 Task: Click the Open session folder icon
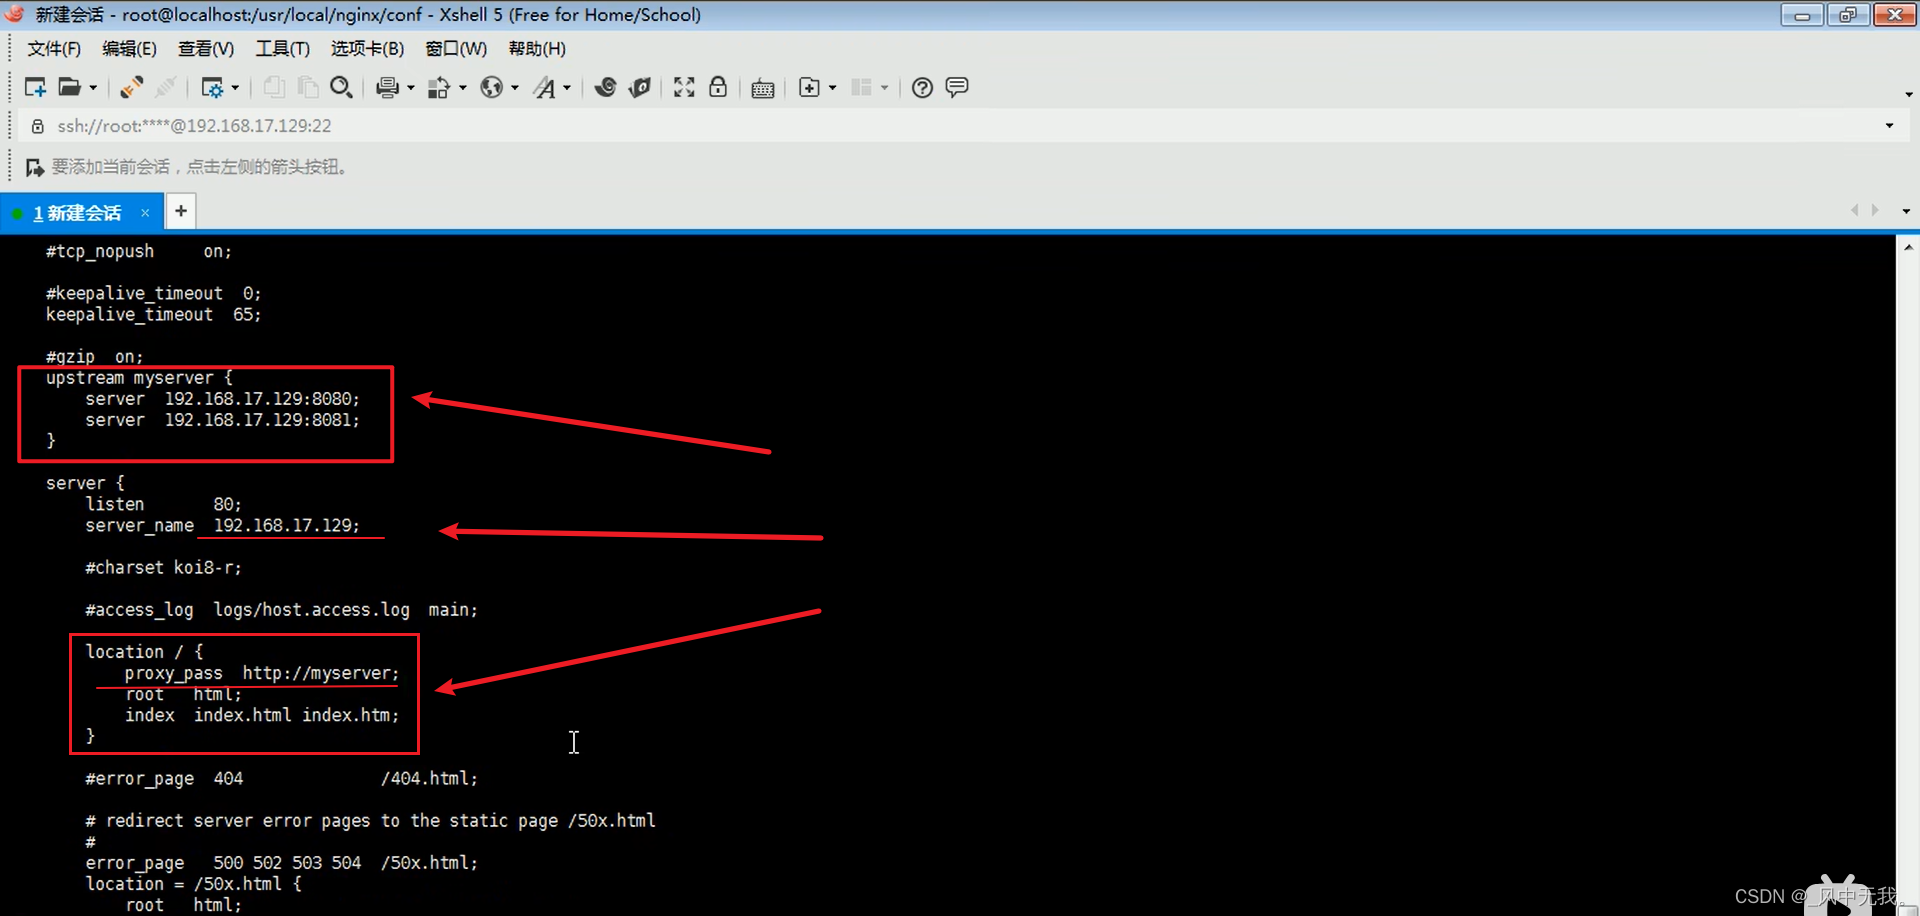(69, 88)
